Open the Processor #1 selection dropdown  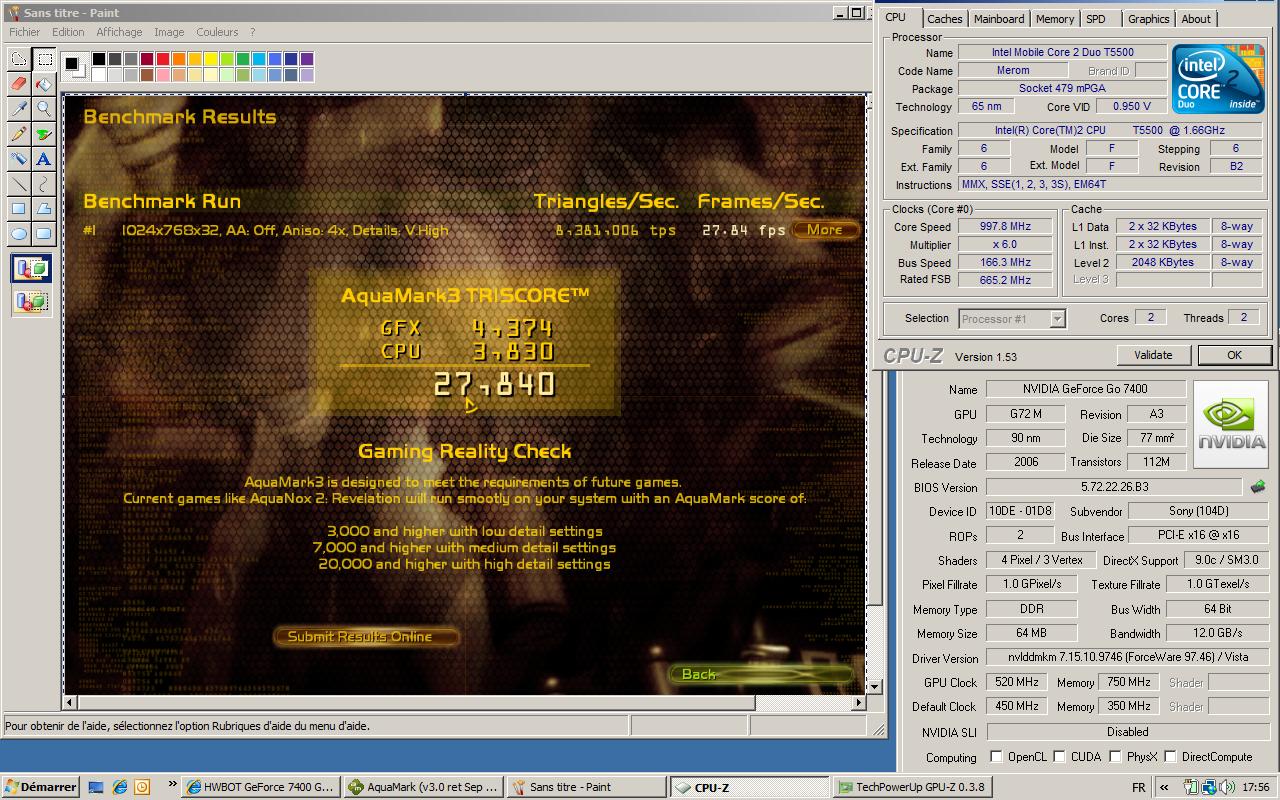point(1057,319)
